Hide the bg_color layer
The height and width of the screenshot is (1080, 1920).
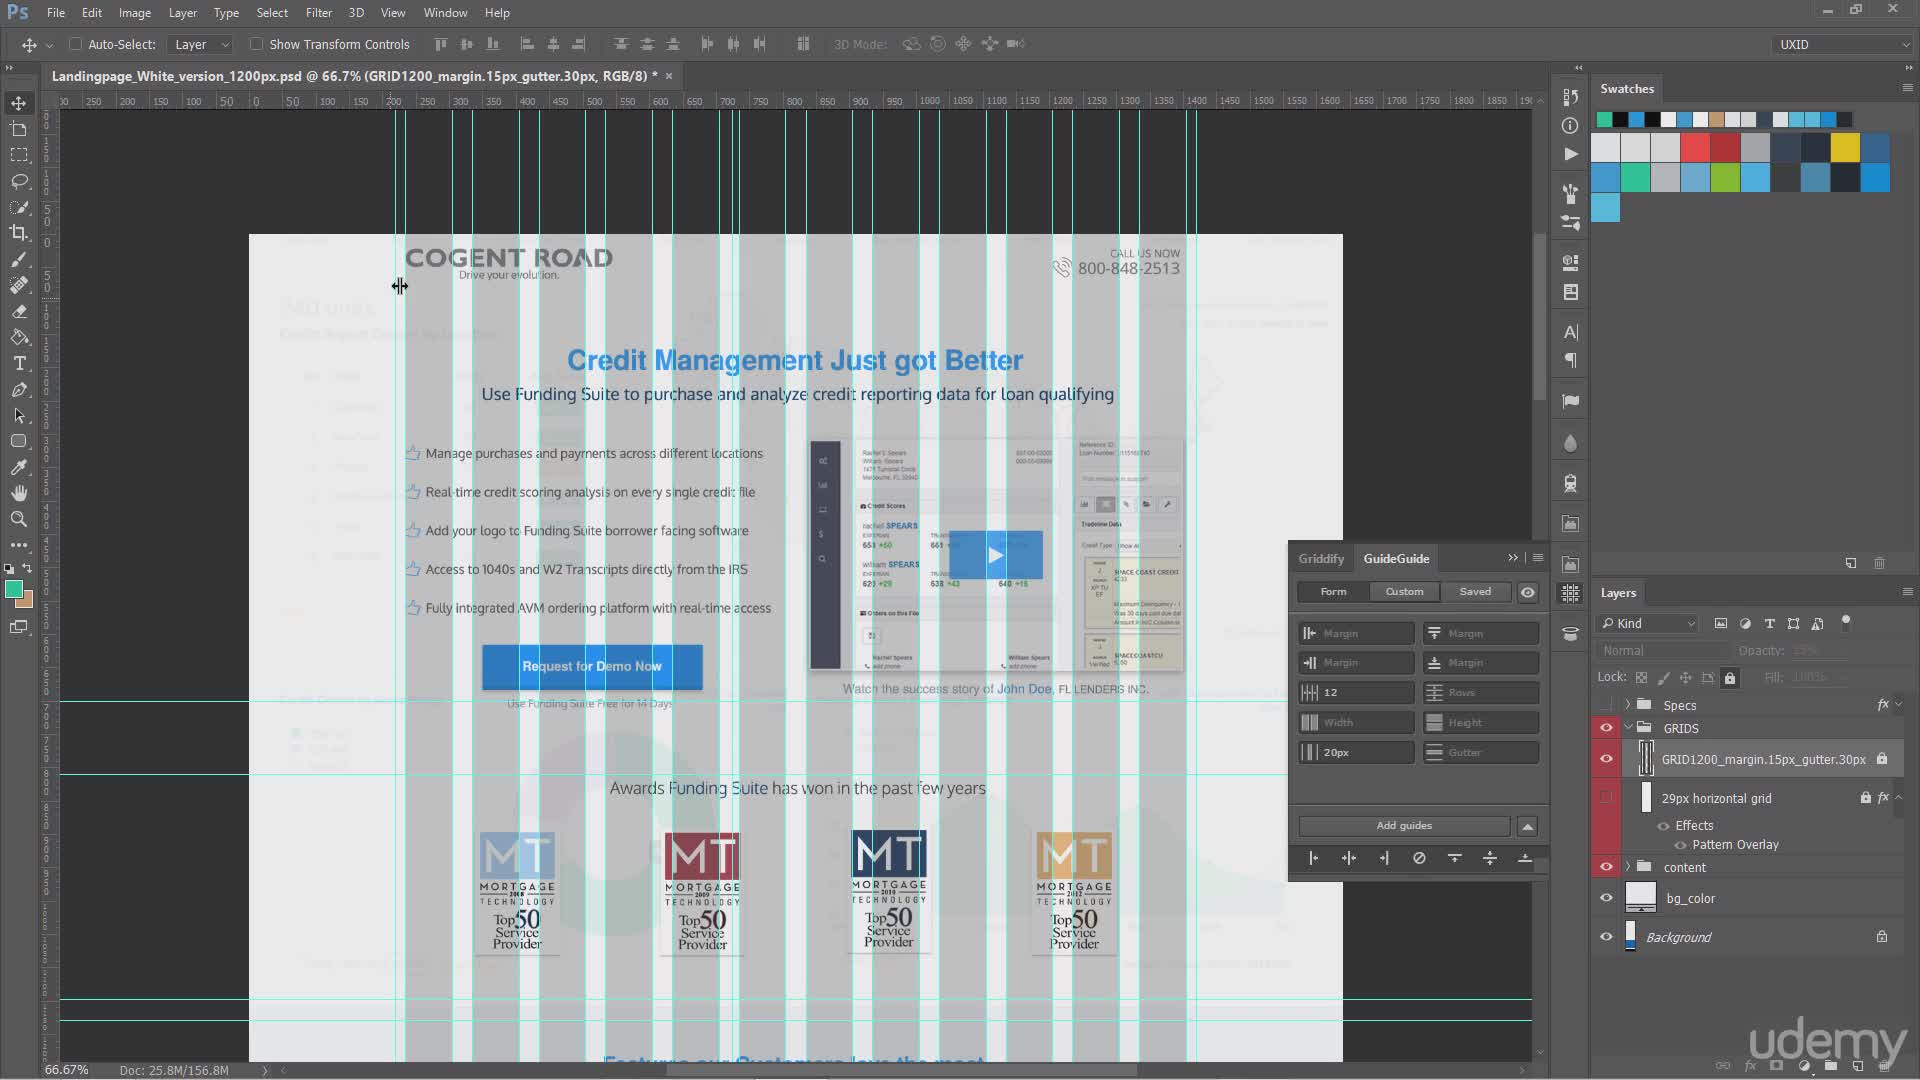(x=1606, y=898)
